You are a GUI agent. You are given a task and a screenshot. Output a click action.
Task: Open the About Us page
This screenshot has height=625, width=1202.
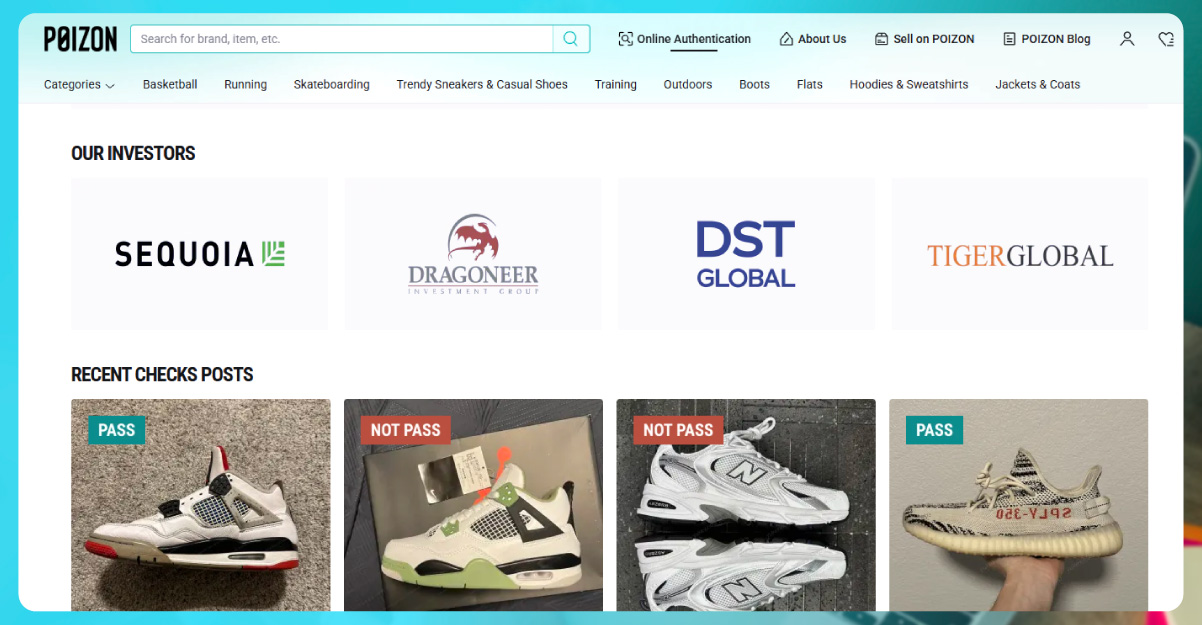point(821,38)
